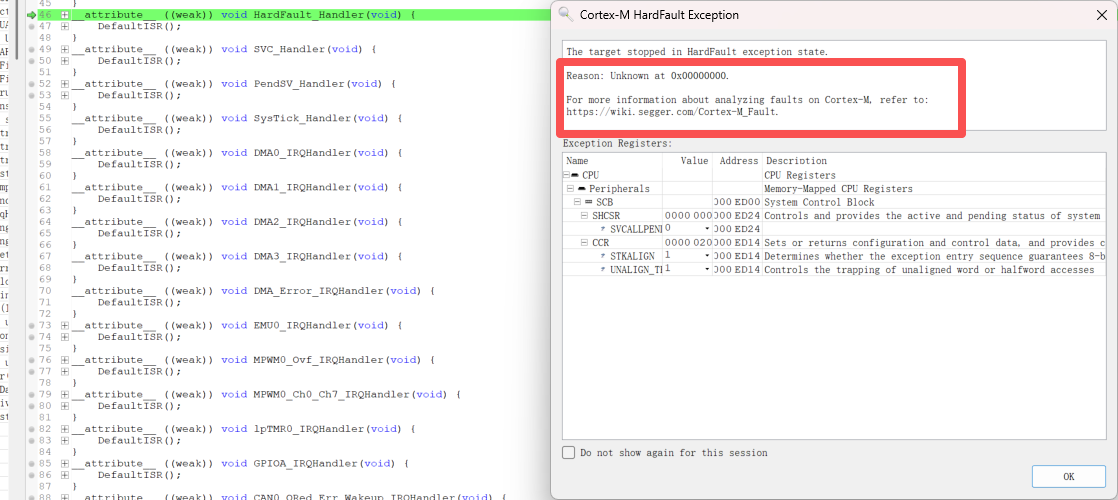Toggle the breakpoint dot on line 53
The height and width of the screenshot is (500, 1118).
coord(31,96)
